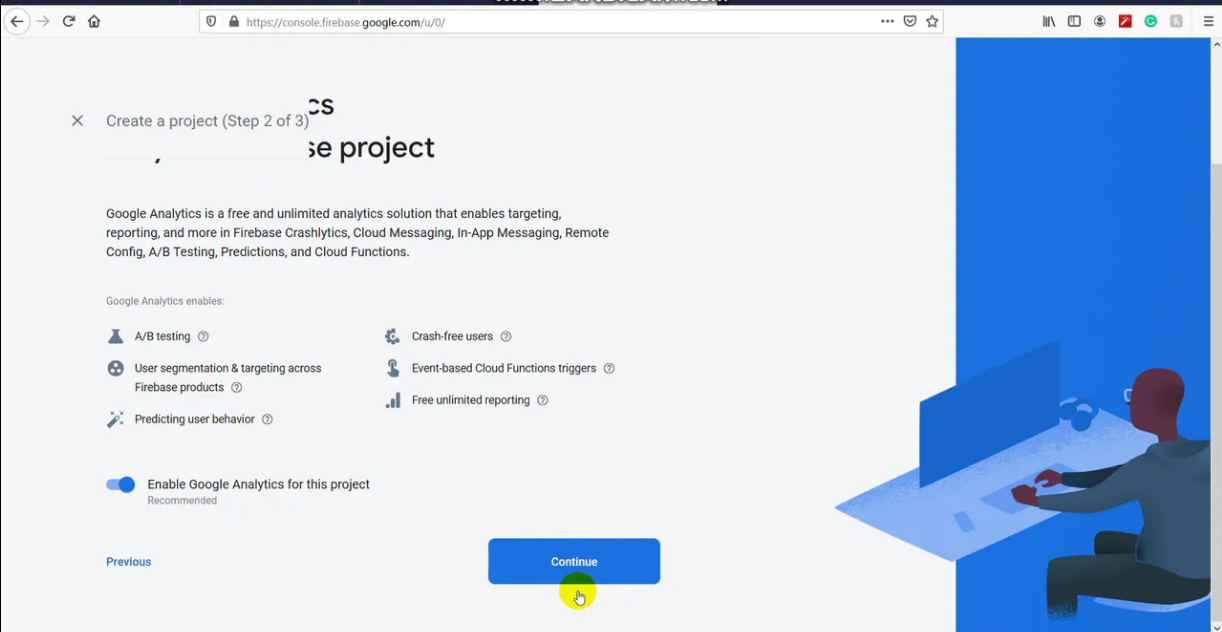The image size is (1222, 632).
Task: Open the Library bookmarks and history menu
Action: tap(1048, 21)
